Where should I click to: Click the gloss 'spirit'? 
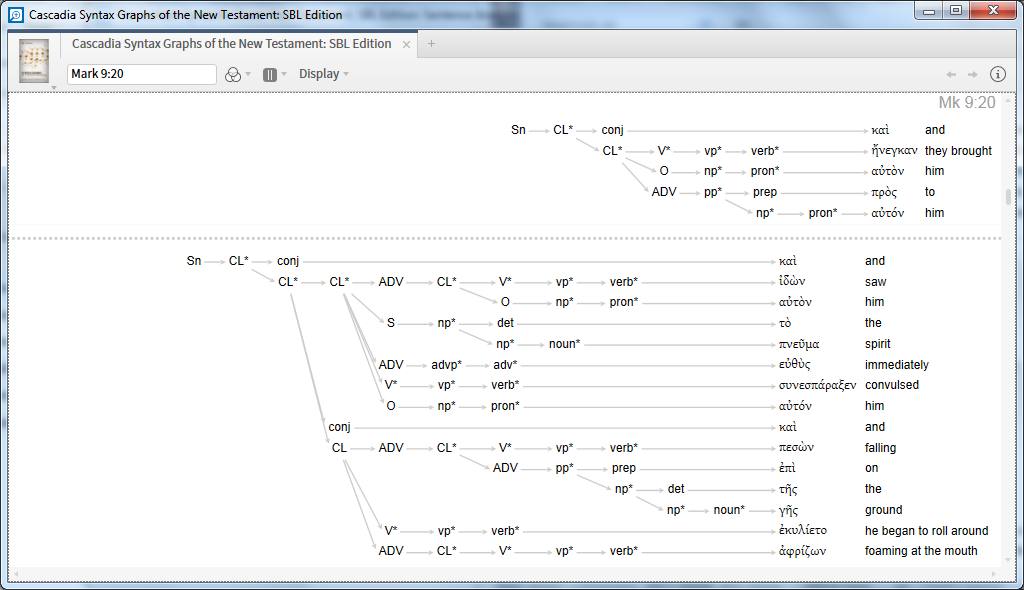[877, 344]
